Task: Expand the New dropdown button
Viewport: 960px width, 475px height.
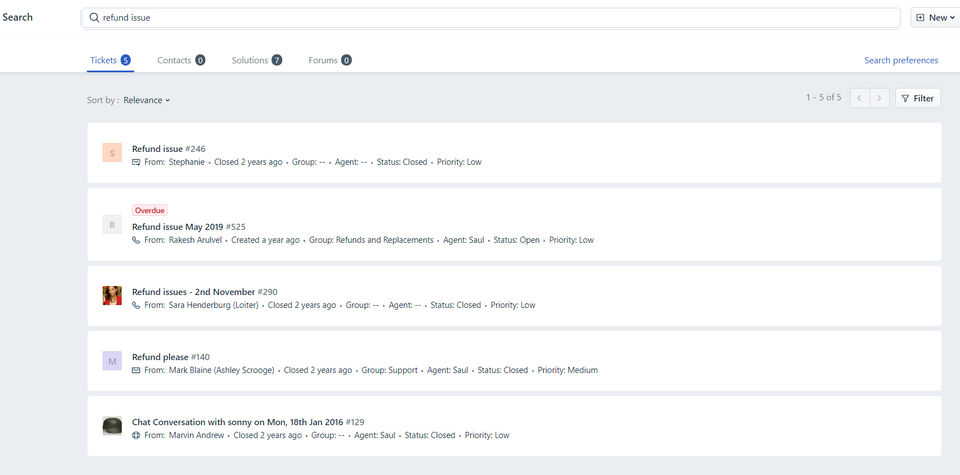Action: pos(936,18)
